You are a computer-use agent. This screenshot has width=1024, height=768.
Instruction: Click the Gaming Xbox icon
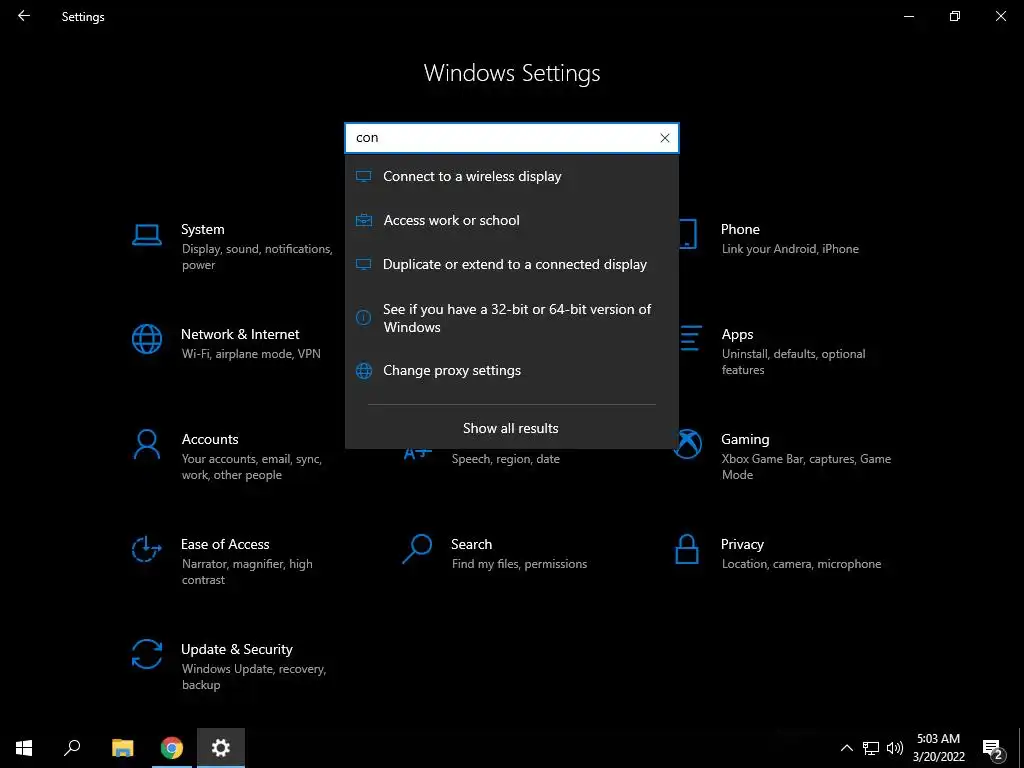tap(688, 445)
